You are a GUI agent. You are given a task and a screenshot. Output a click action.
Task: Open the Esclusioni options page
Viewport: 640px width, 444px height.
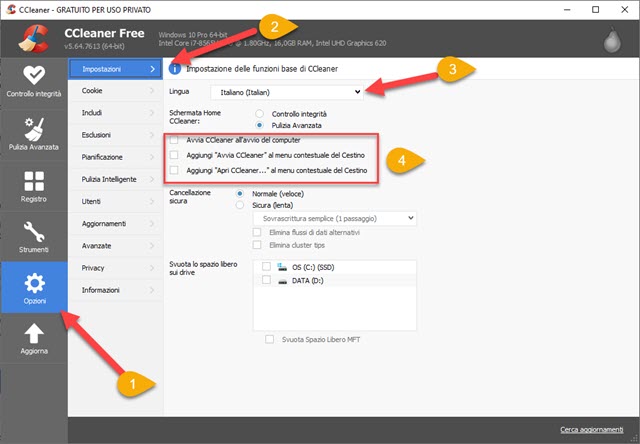point(116,135)
